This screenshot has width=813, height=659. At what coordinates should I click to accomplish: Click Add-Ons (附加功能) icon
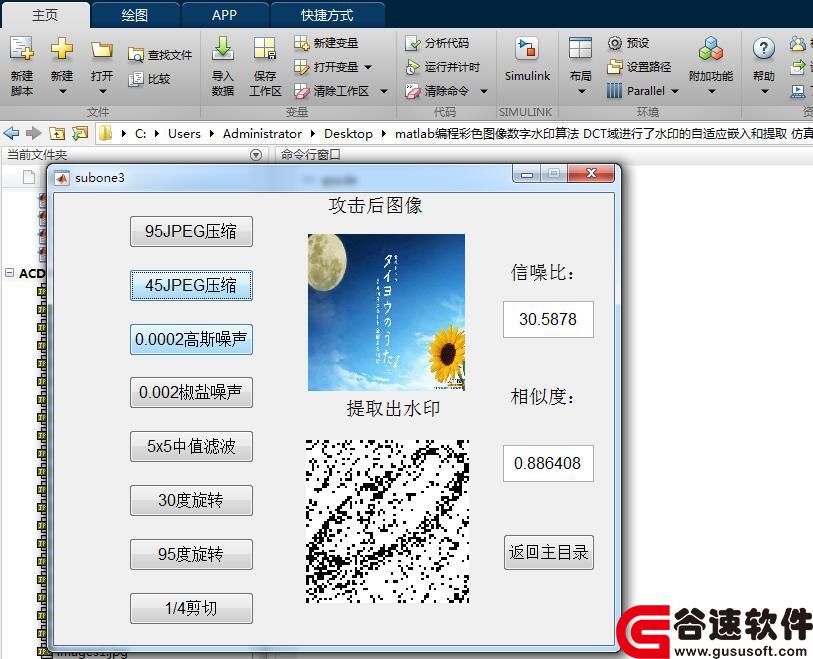[711, 49]
